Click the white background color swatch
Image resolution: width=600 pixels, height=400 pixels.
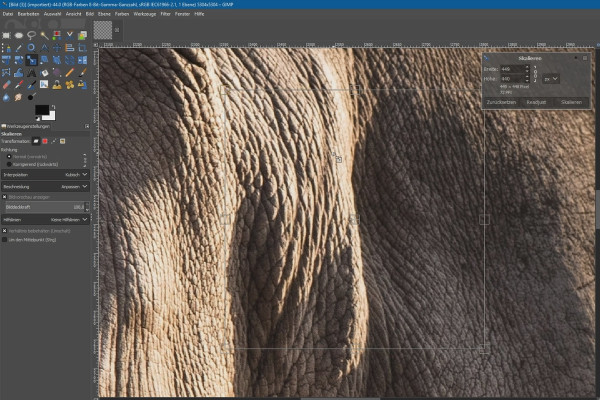coord(52,117)
